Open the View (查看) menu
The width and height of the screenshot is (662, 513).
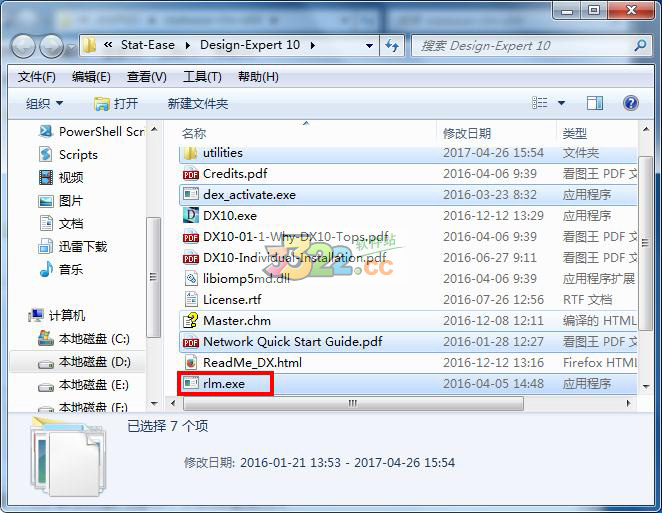pos(147,77)
